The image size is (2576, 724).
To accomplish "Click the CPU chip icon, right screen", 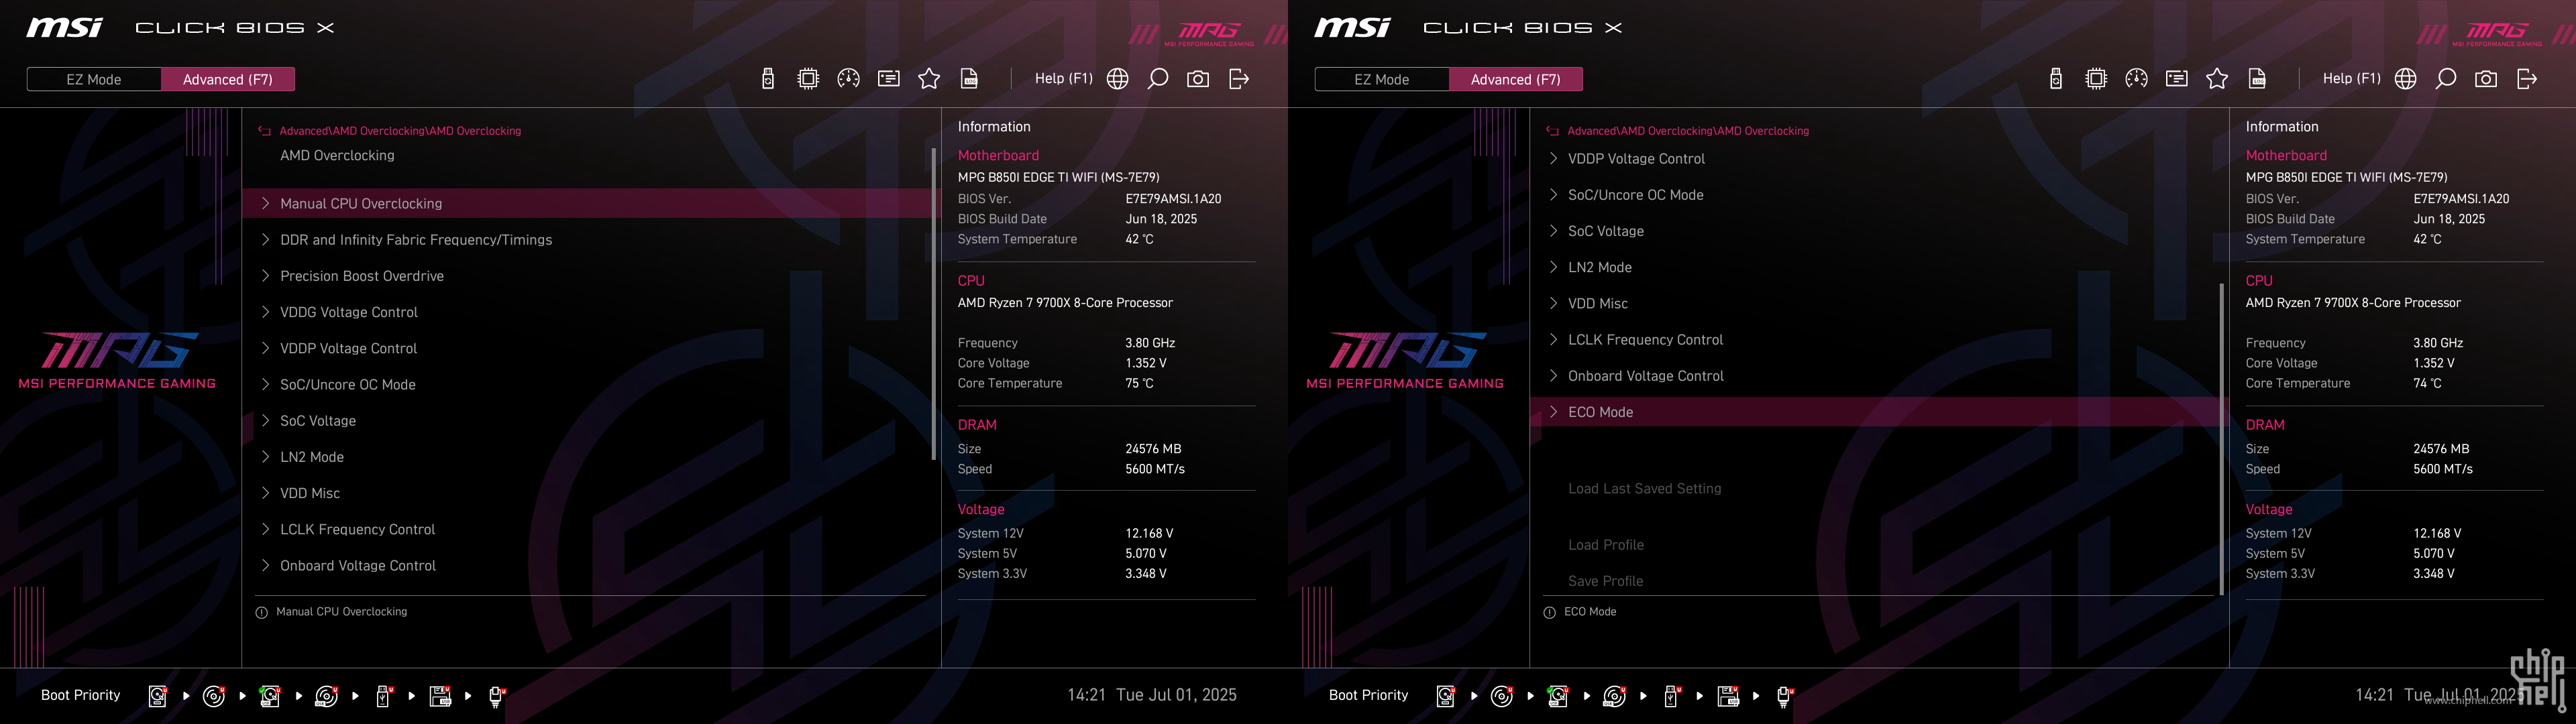I will tap(2096, 79).
